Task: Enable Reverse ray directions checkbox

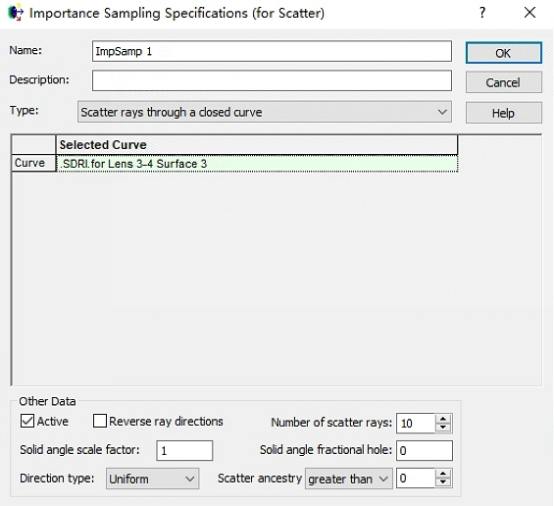Action: click(100, 421)
